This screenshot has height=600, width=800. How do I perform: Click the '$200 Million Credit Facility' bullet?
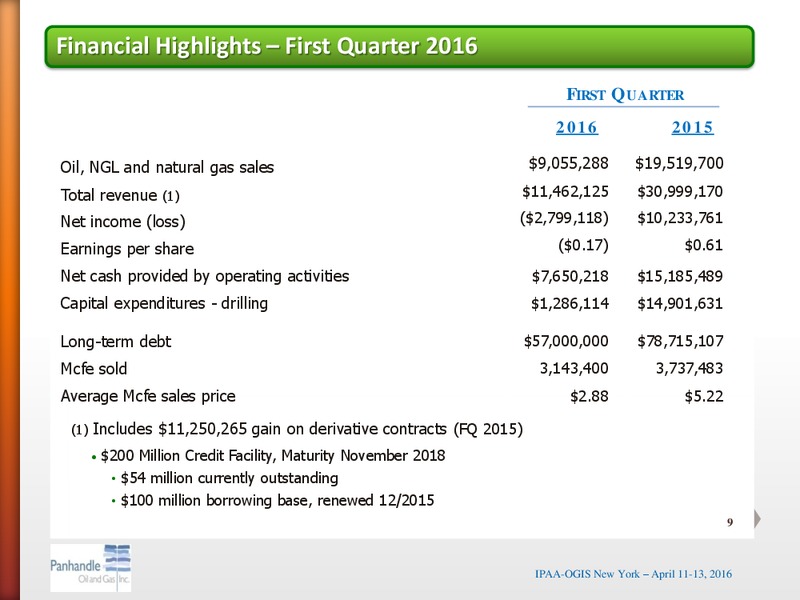[x=268, y=456]
